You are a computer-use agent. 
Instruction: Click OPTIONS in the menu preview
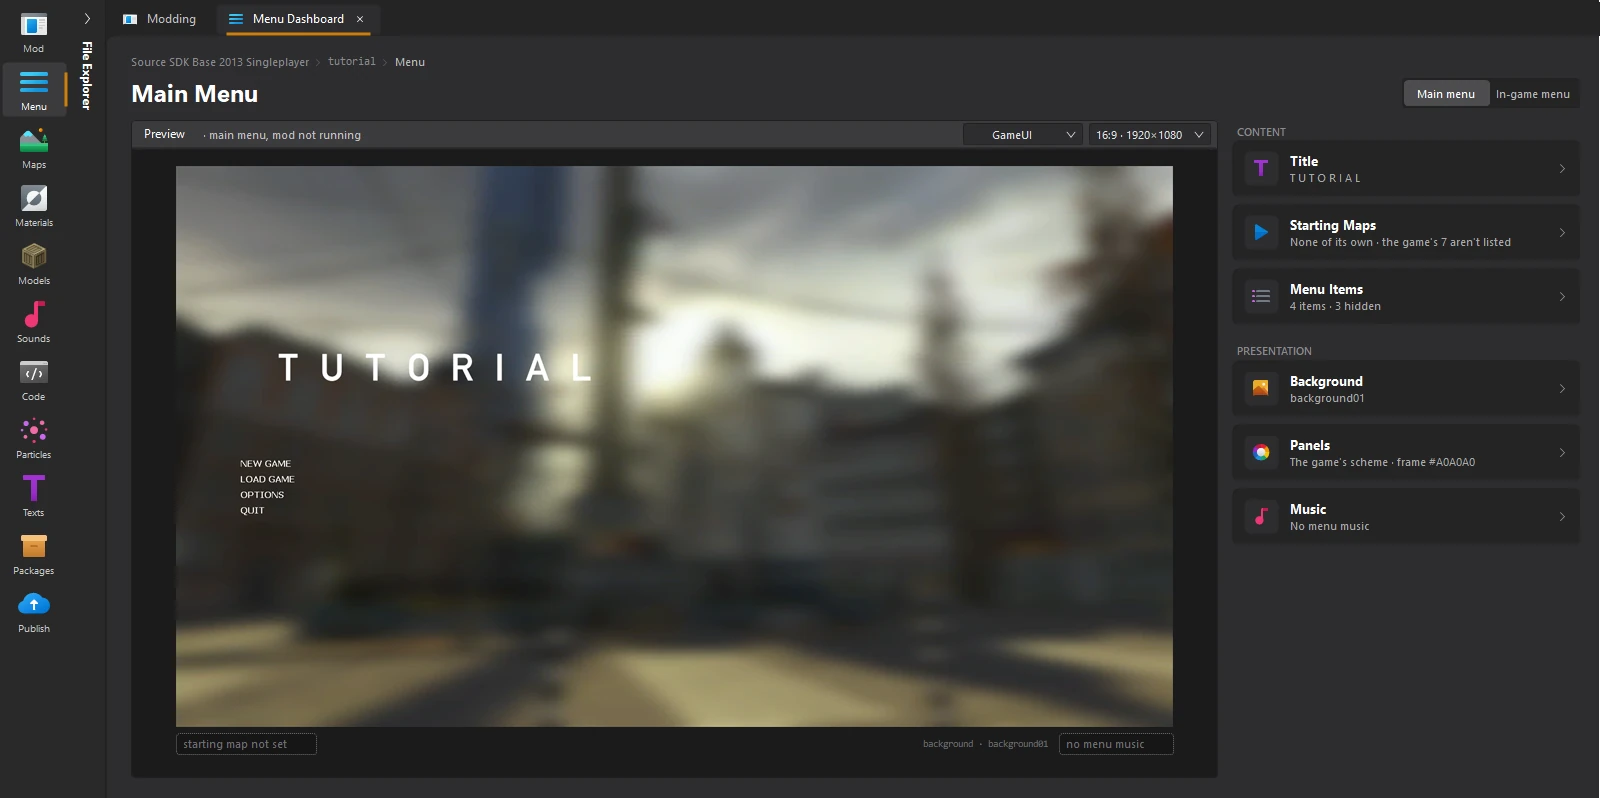tap(262, 495)
